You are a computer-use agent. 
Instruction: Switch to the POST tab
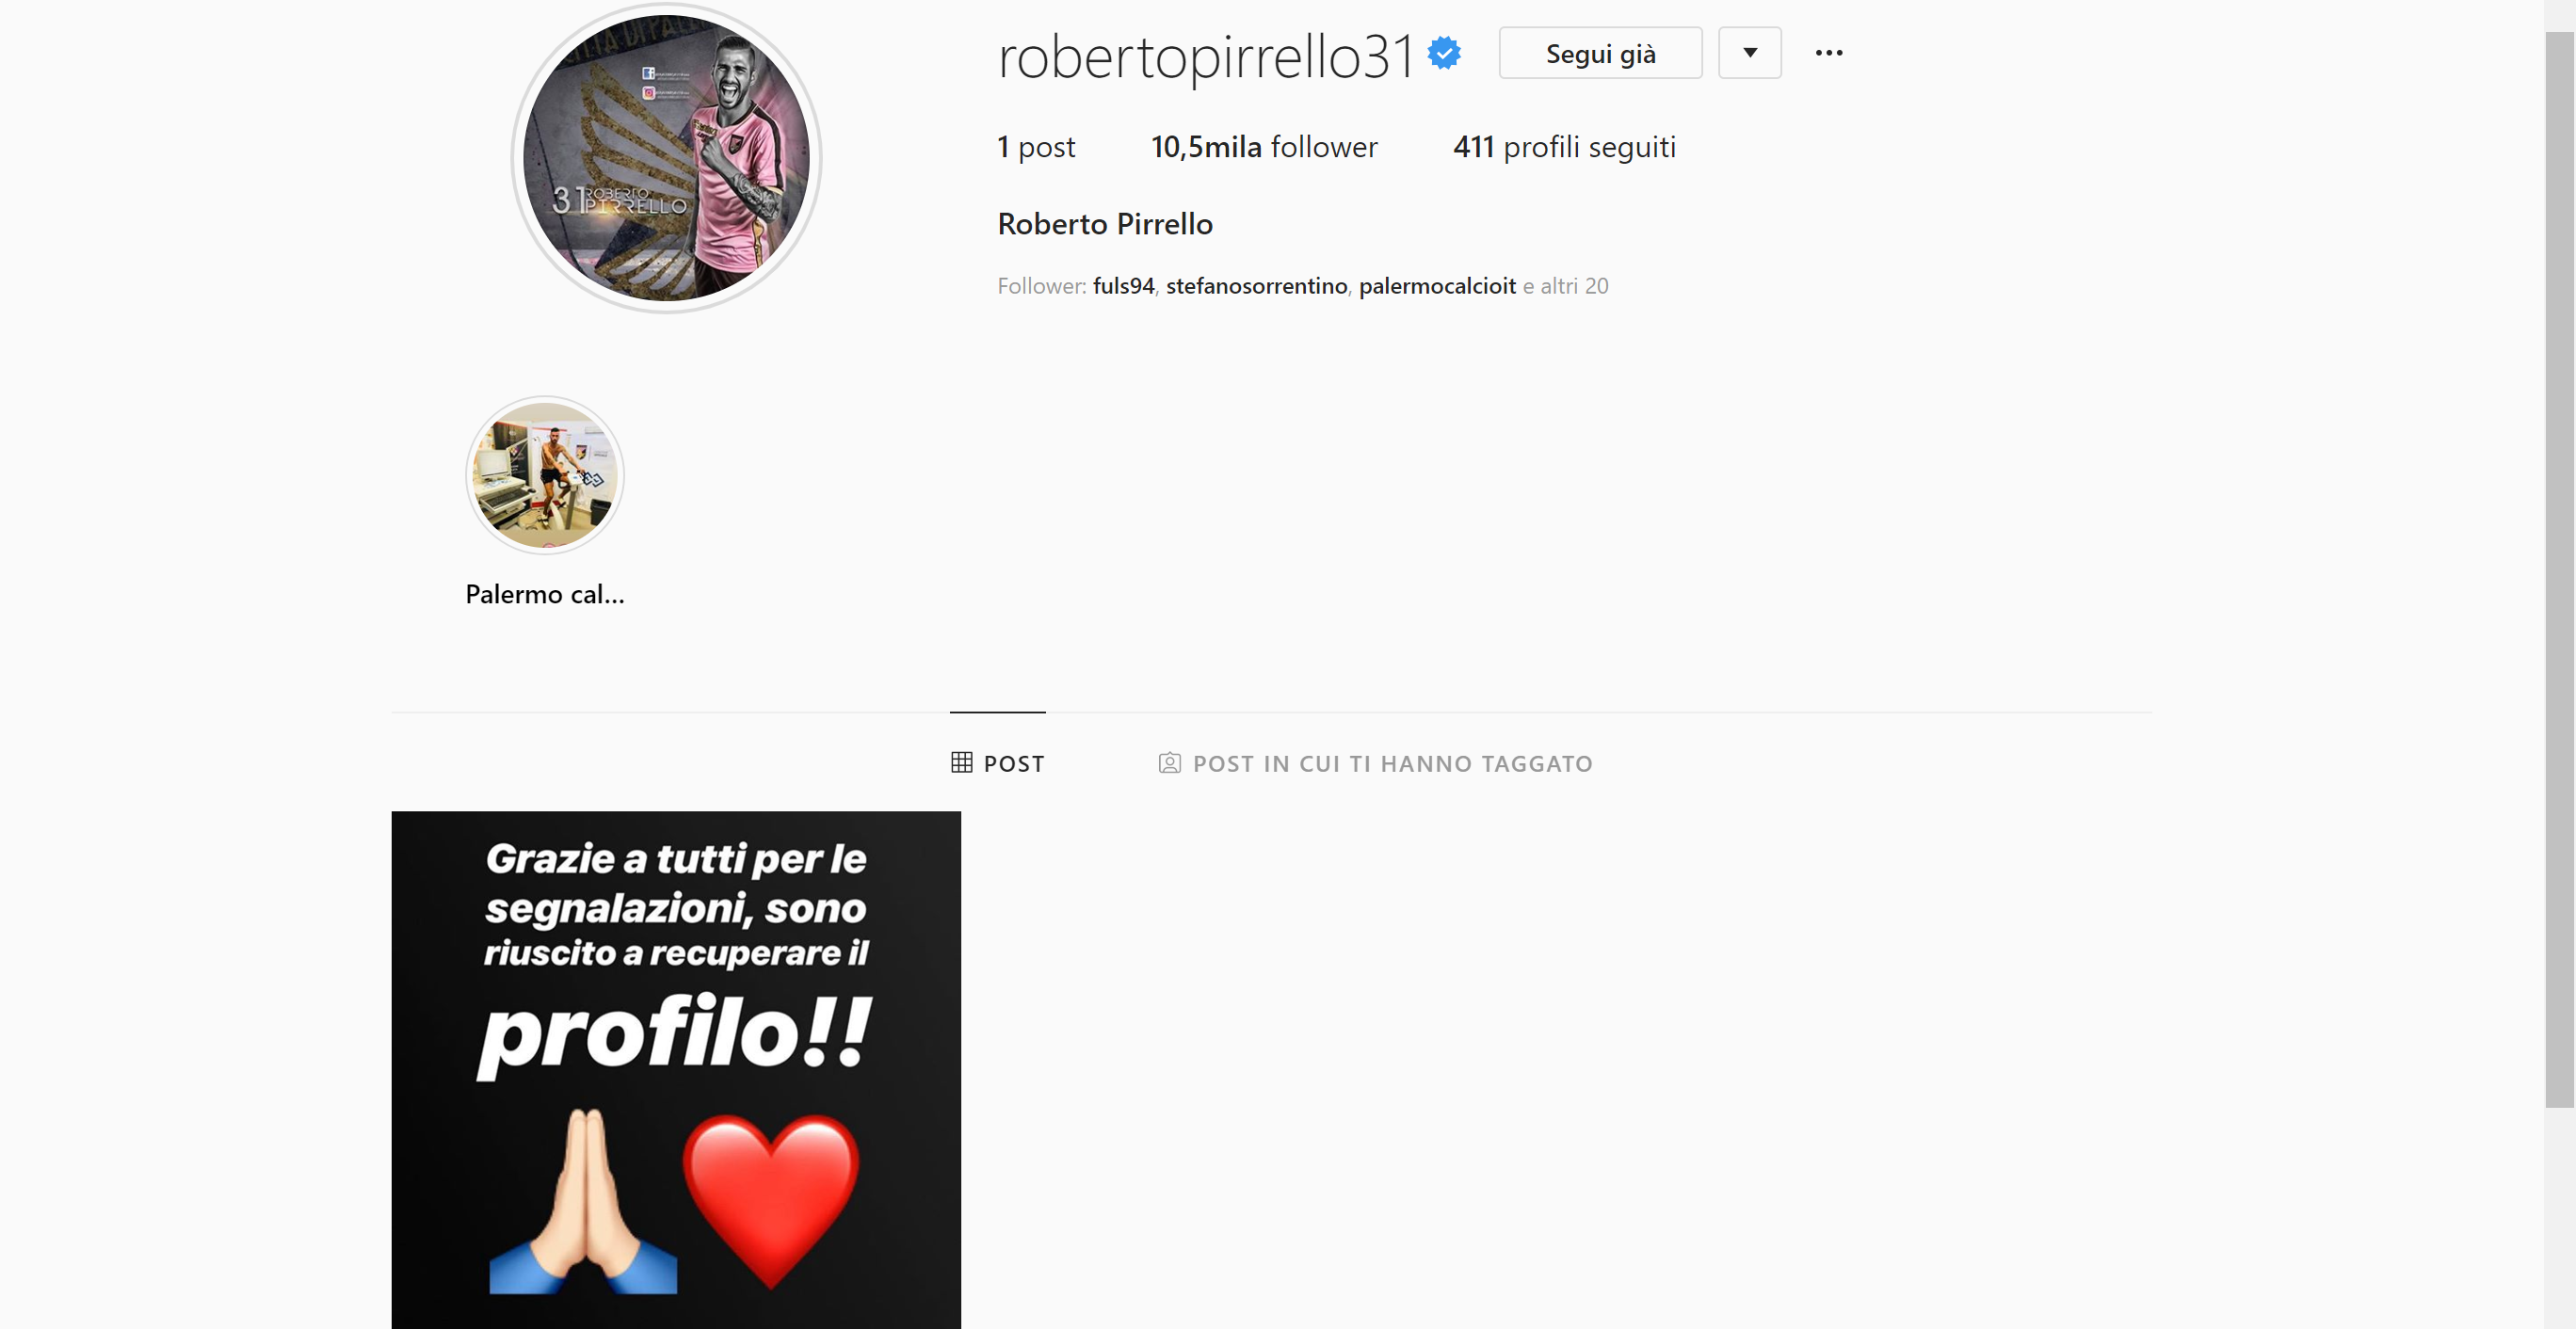click(x=998, y=763)
